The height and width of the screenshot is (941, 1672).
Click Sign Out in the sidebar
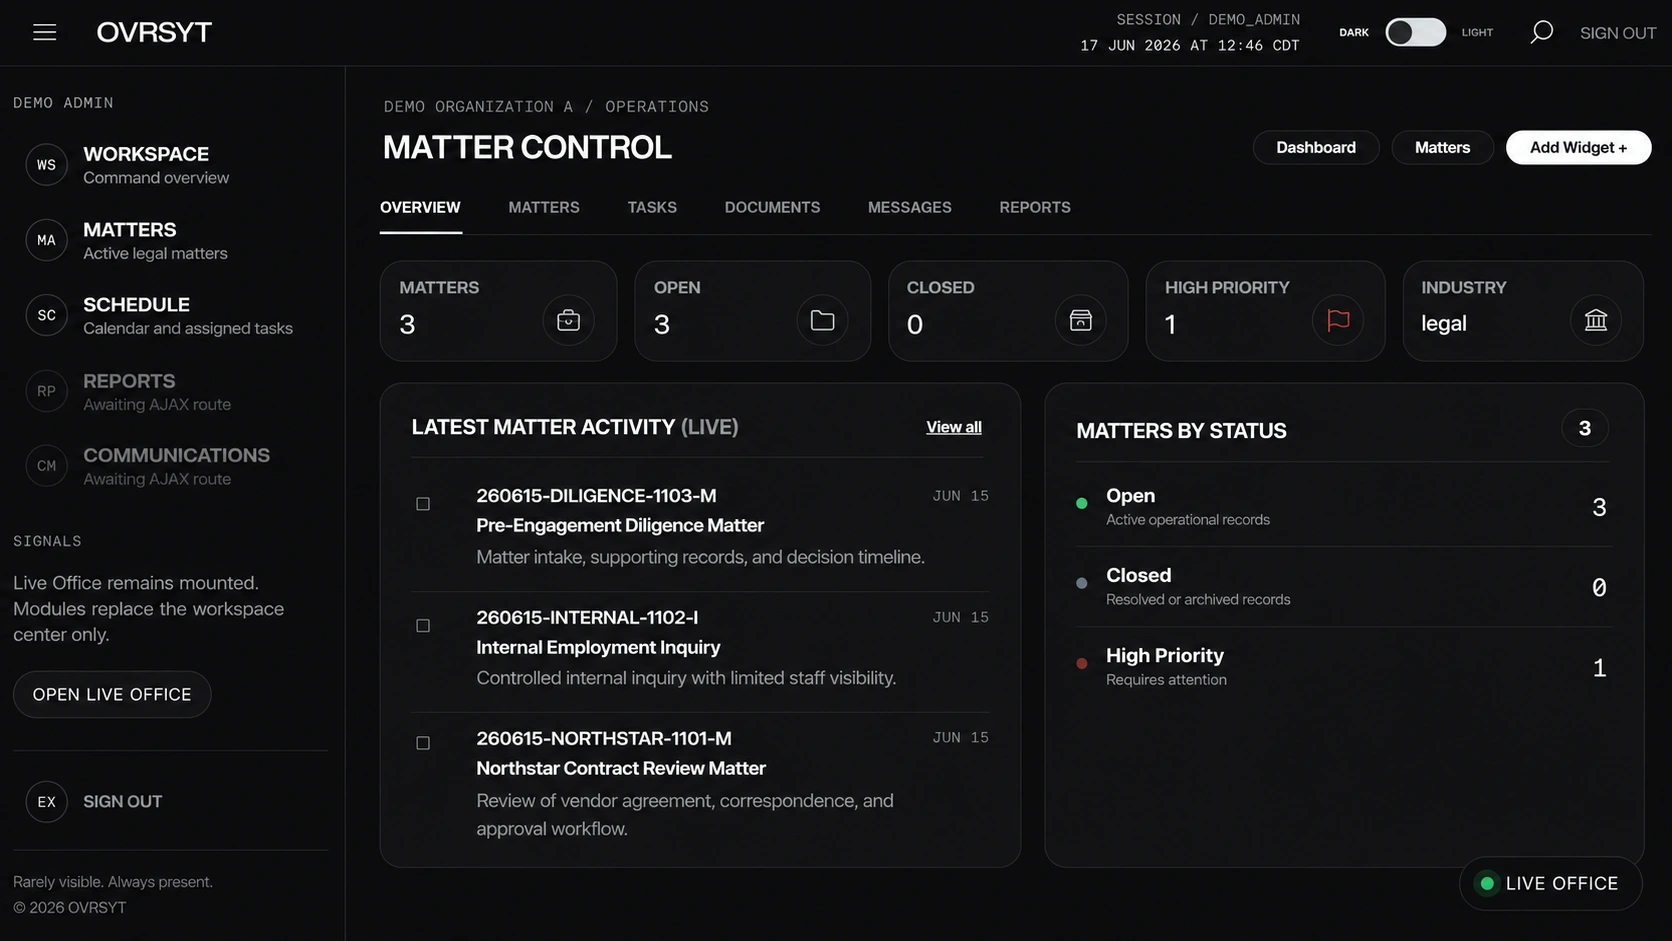tap(122, 802)
